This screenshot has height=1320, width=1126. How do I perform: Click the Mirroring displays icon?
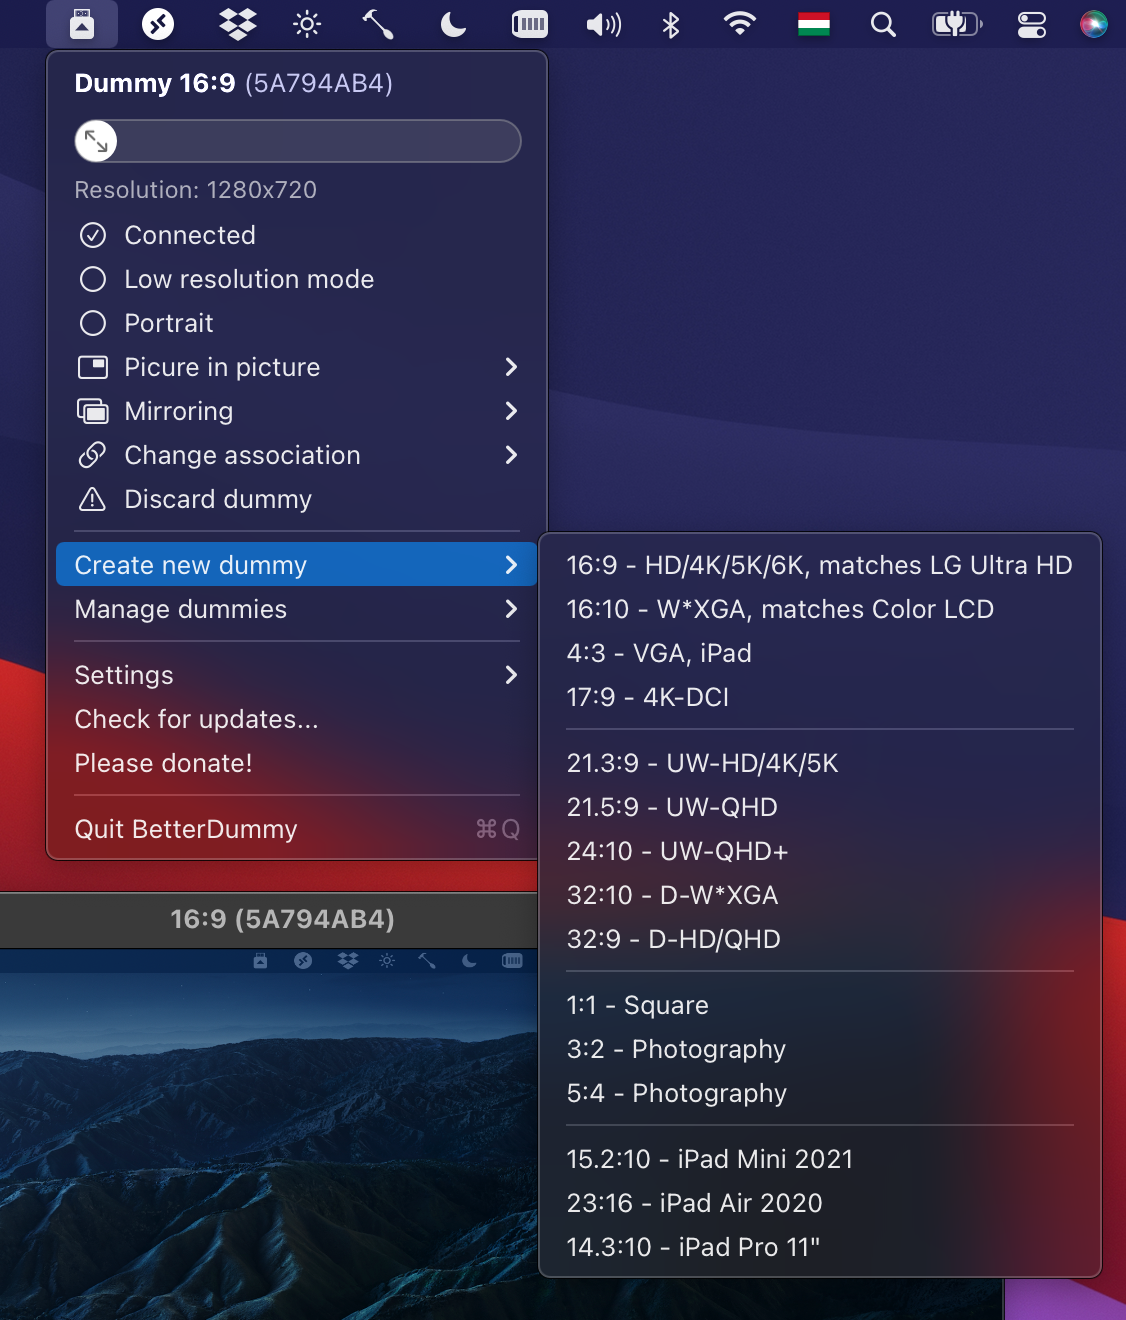[x=93, y=411]
